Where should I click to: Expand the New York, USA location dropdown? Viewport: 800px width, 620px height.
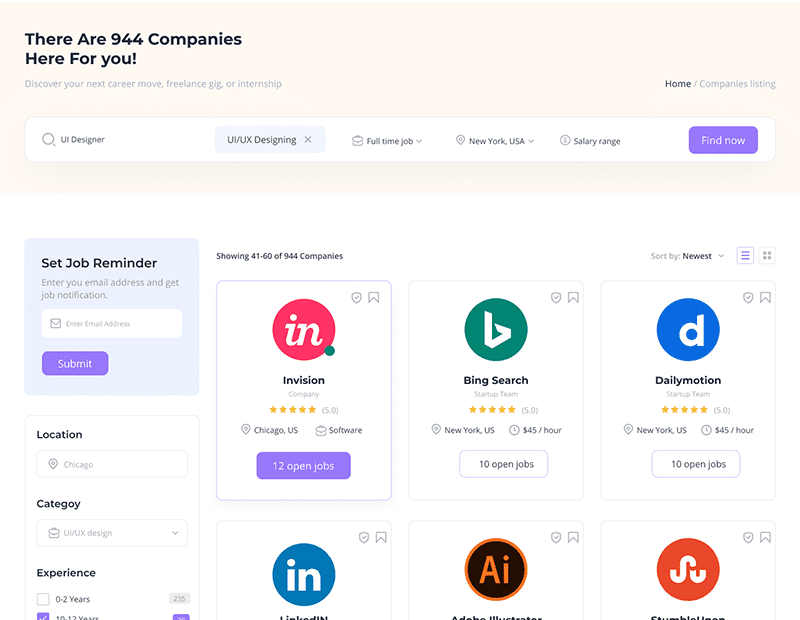pyautogui.click(x=495, y=141)
